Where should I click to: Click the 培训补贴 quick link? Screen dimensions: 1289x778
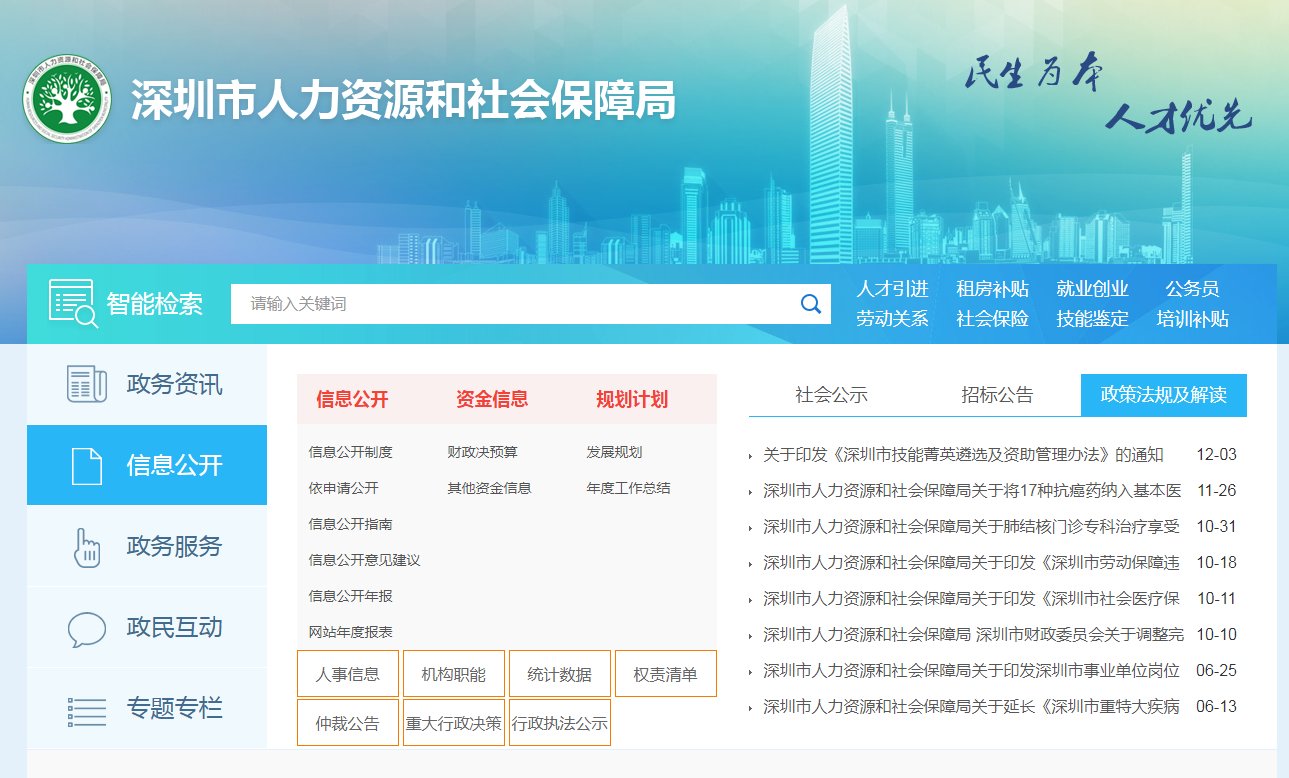pos(1193,319)
